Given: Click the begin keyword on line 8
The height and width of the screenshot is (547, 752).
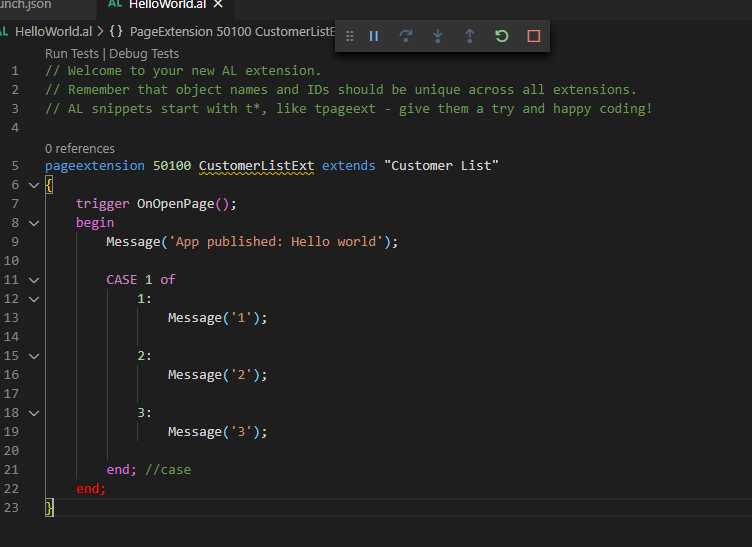Looking at the screenshot, I should click(95, 223).
